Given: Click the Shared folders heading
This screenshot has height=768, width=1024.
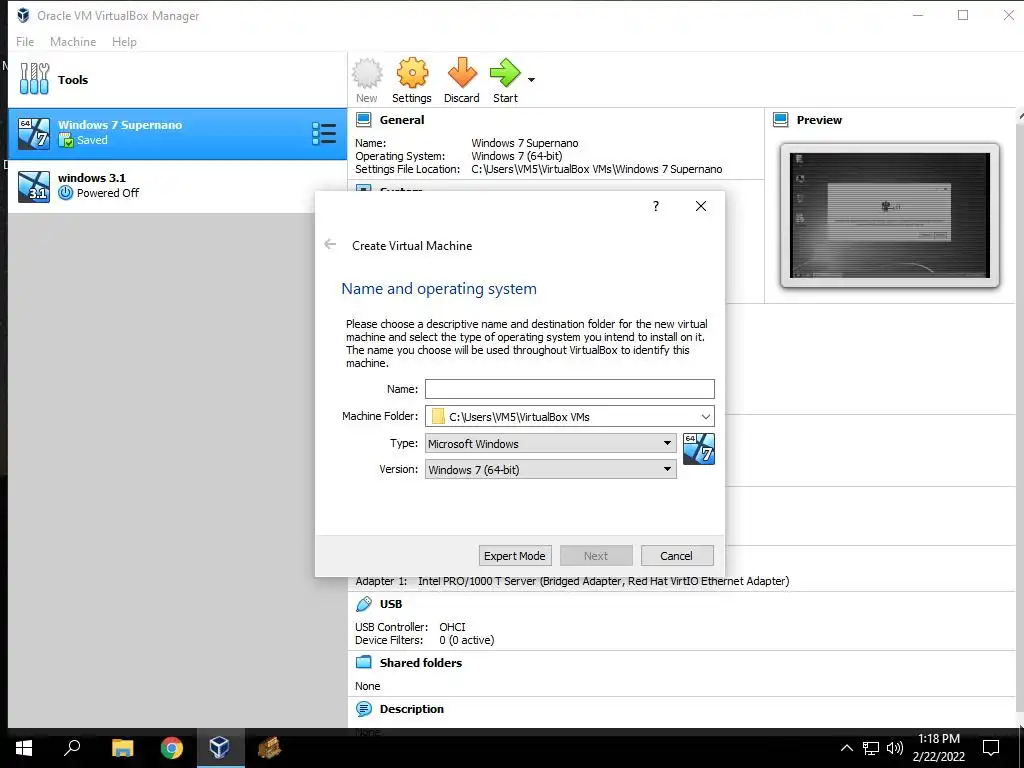Looking at the screenshot, I should click(421, 662).
